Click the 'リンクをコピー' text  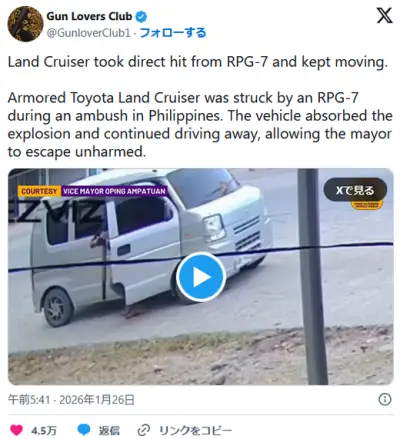pyautogui.click(x=195, y=430)
